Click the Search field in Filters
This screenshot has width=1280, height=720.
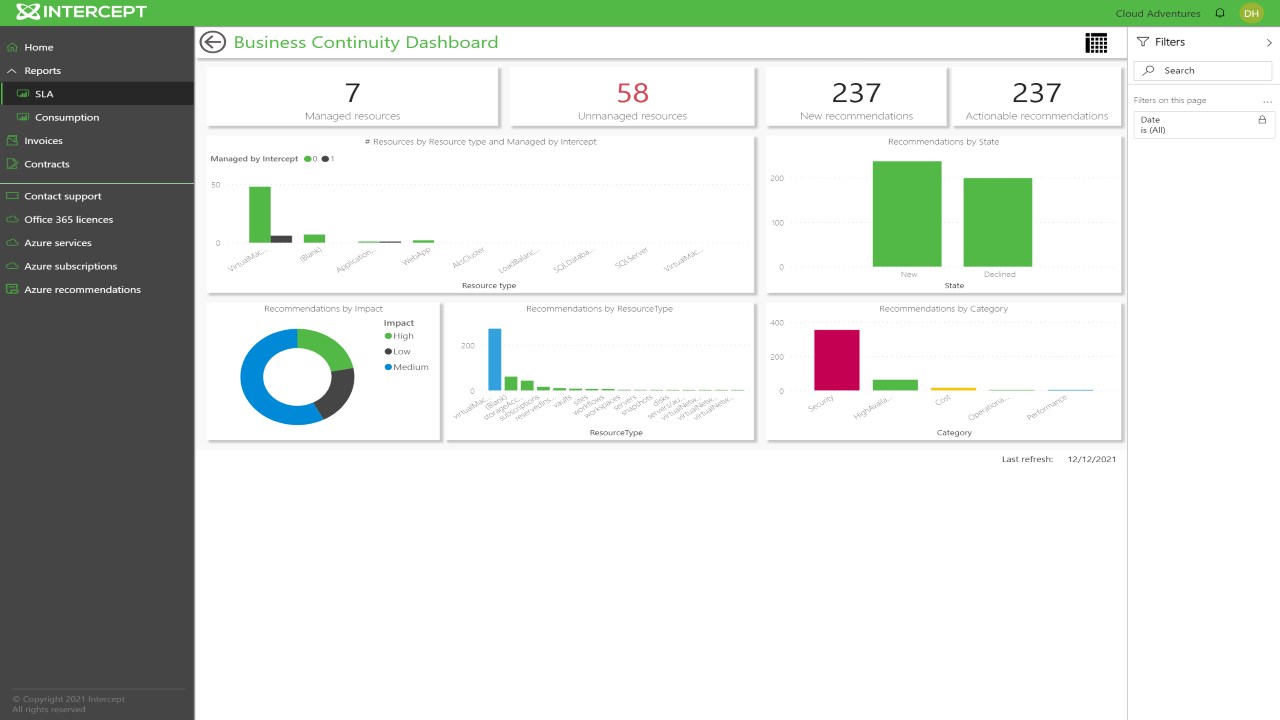(1203, 70)
